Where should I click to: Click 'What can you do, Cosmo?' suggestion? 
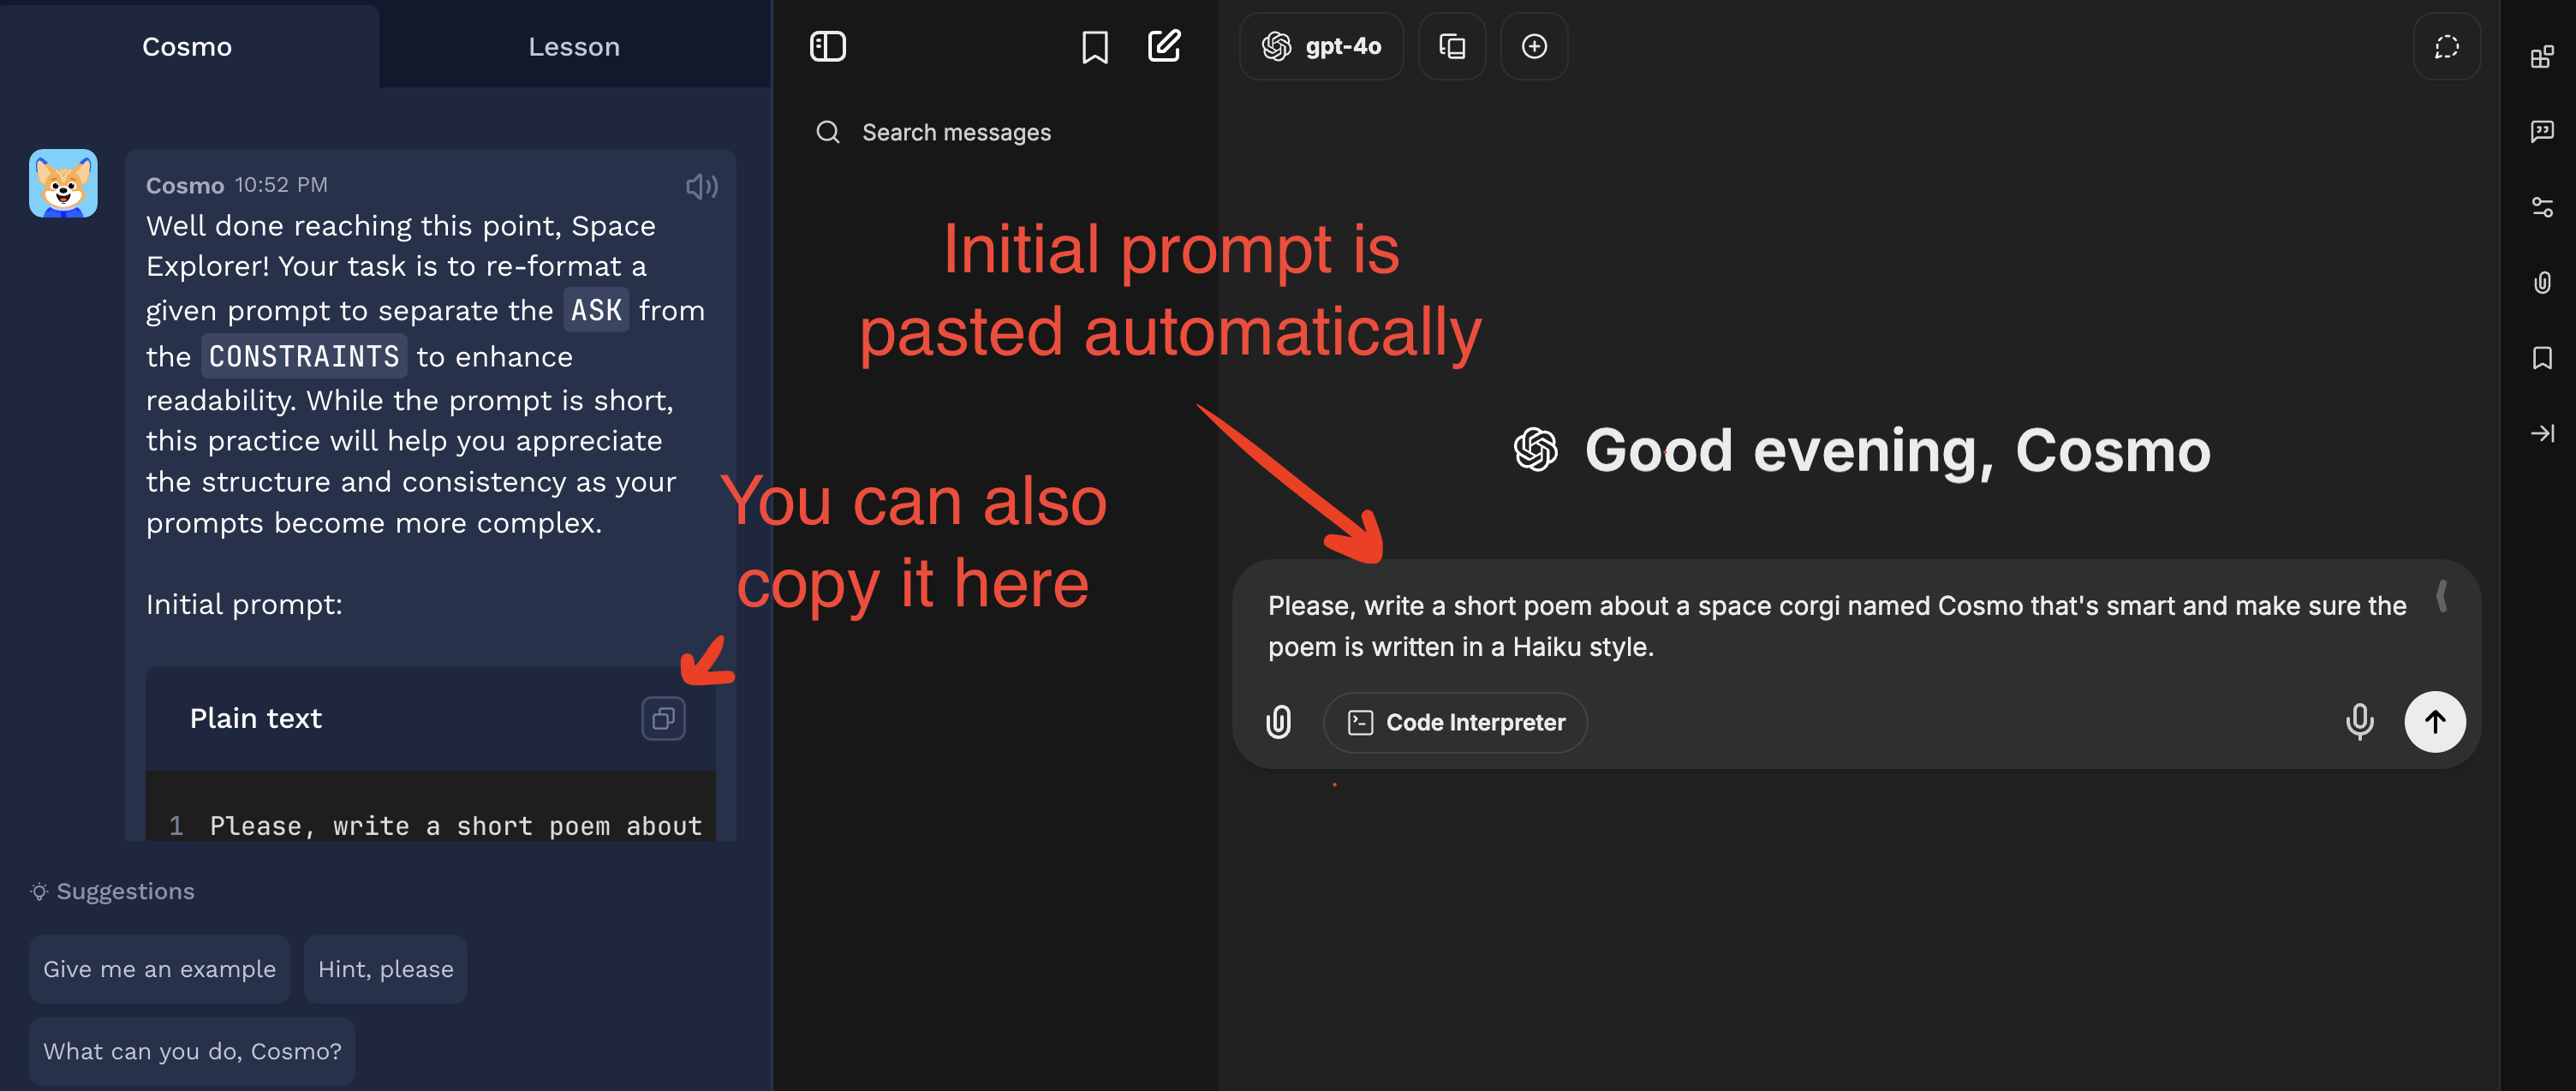coord(192,1051)
